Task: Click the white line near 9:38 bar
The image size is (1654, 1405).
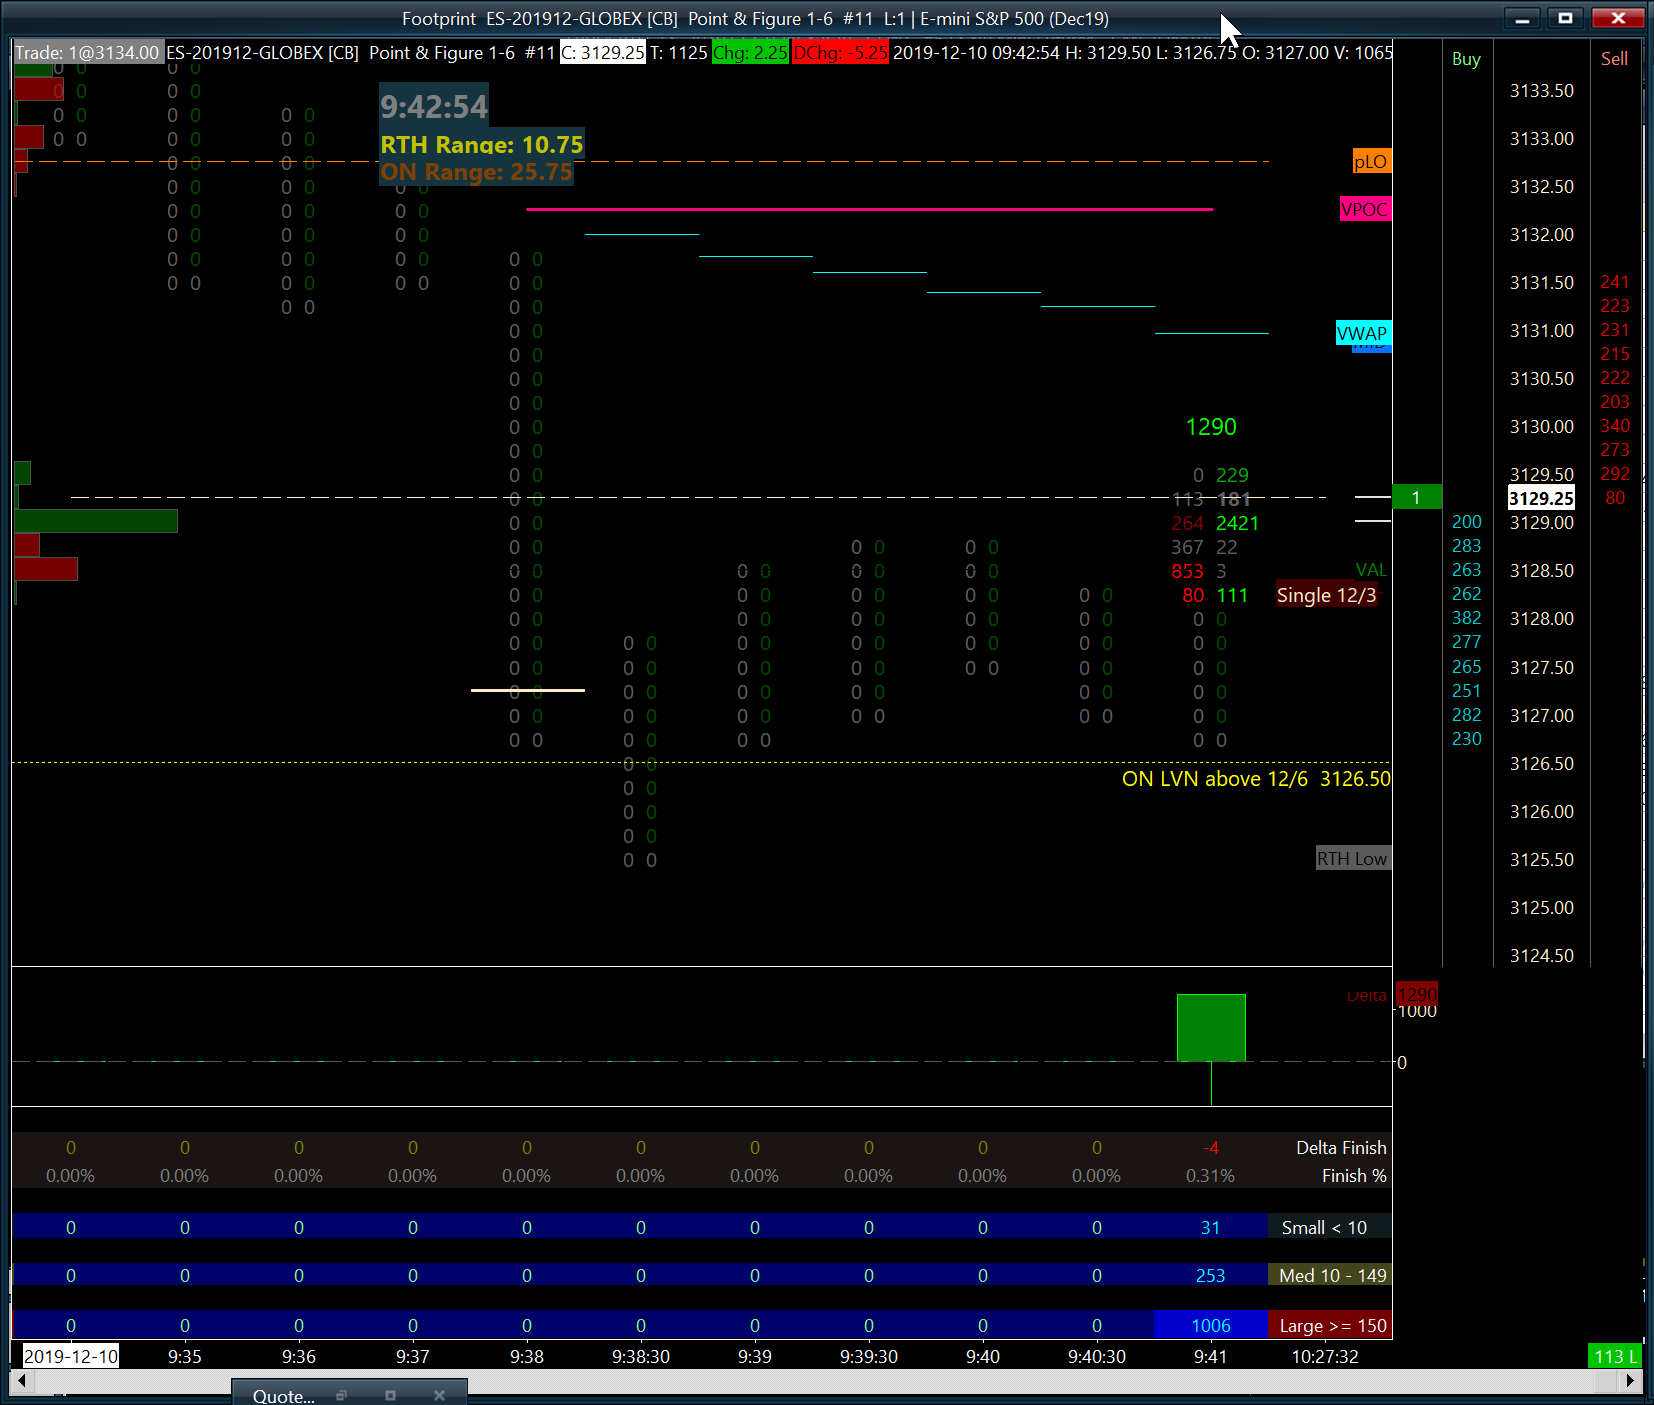Action: [528, 690]
